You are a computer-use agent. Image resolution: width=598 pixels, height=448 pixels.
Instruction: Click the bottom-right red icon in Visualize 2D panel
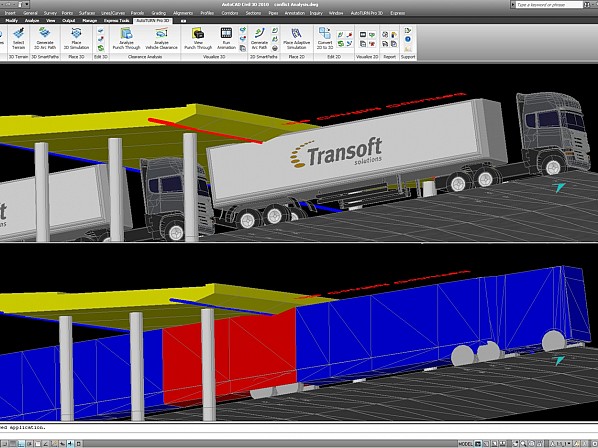372,44
